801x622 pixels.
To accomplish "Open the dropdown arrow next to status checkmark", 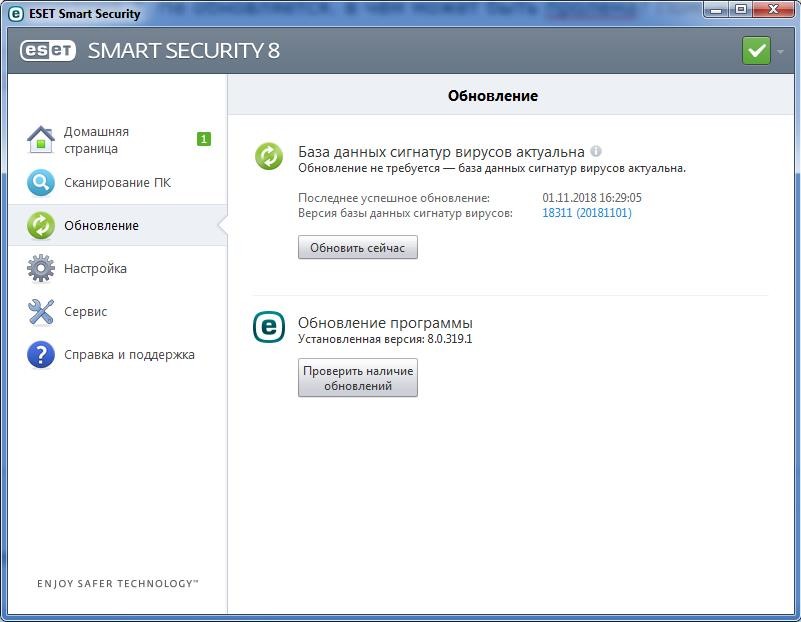I will click(x=780, y=51).
